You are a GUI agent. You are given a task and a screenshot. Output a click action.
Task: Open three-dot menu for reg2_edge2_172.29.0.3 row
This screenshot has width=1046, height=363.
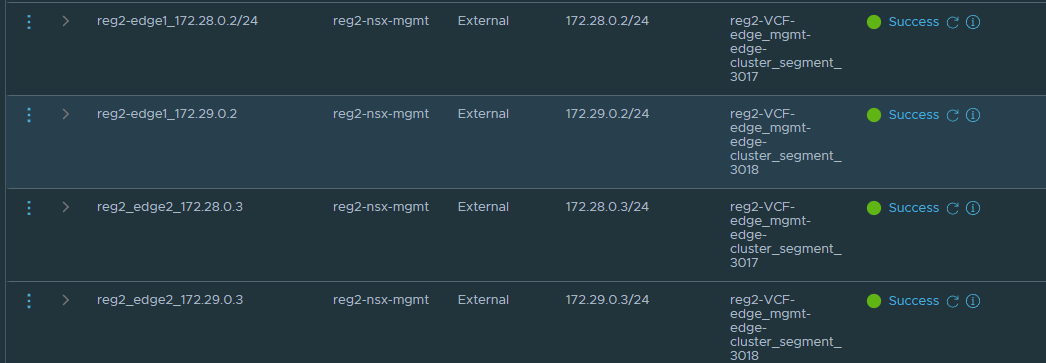coord(29,301)
